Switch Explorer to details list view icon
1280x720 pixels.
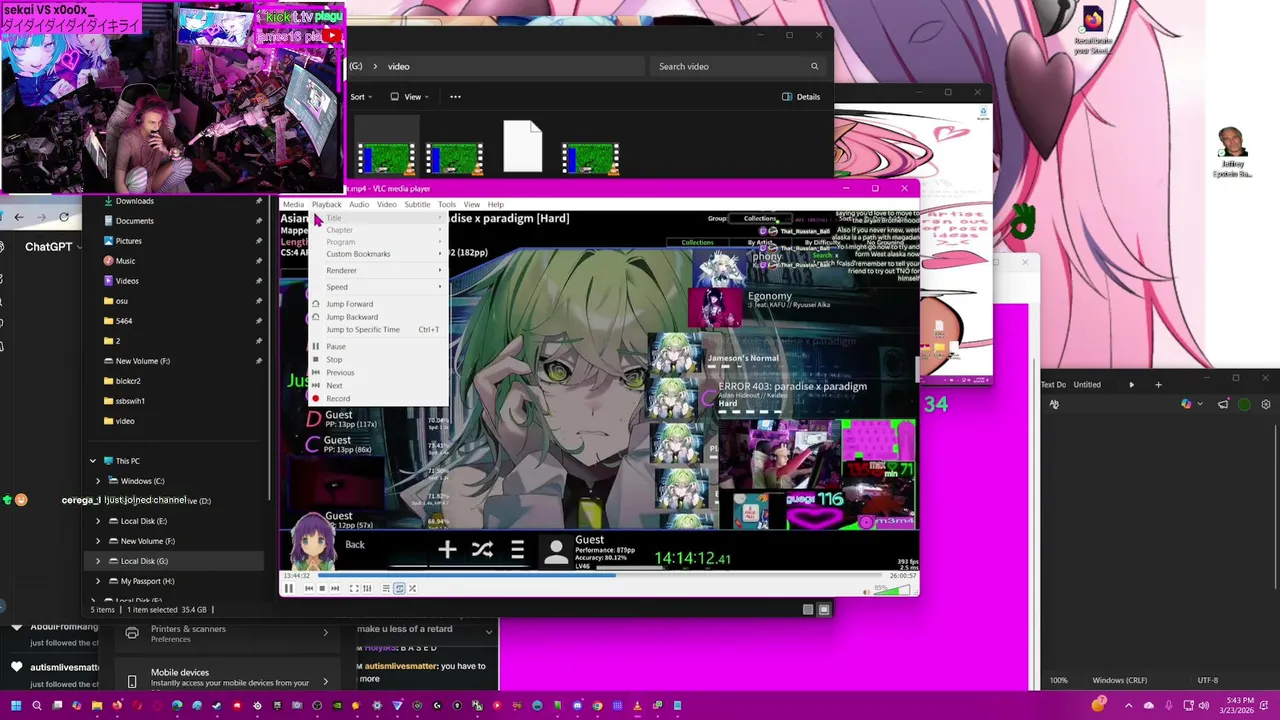[808, 609]
